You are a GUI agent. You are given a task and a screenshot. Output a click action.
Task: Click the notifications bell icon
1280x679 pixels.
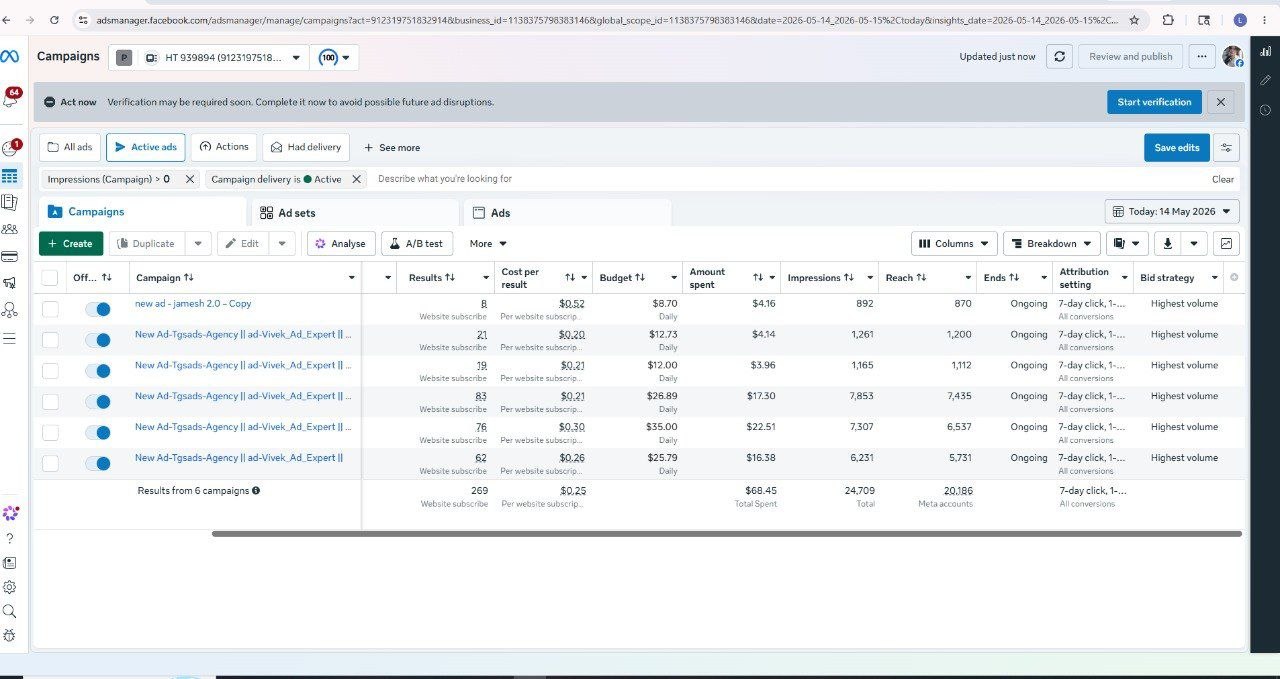tap(13, 99)
